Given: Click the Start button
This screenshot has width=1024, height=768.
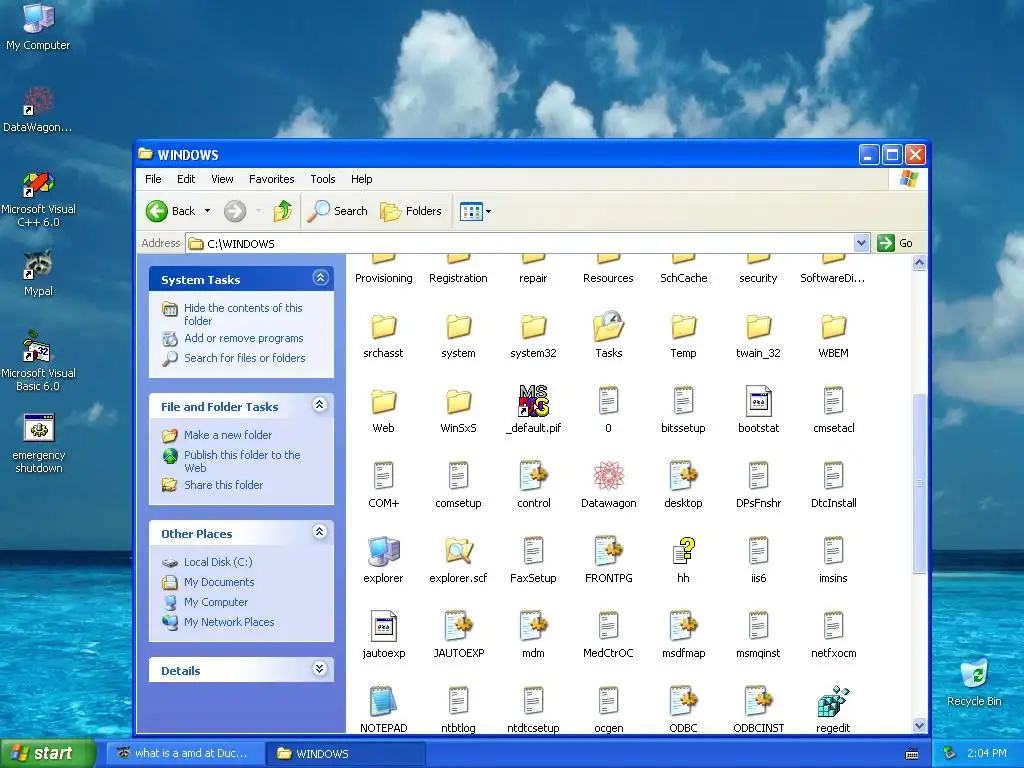Looking at the screenshot, I should click(48, 753).
